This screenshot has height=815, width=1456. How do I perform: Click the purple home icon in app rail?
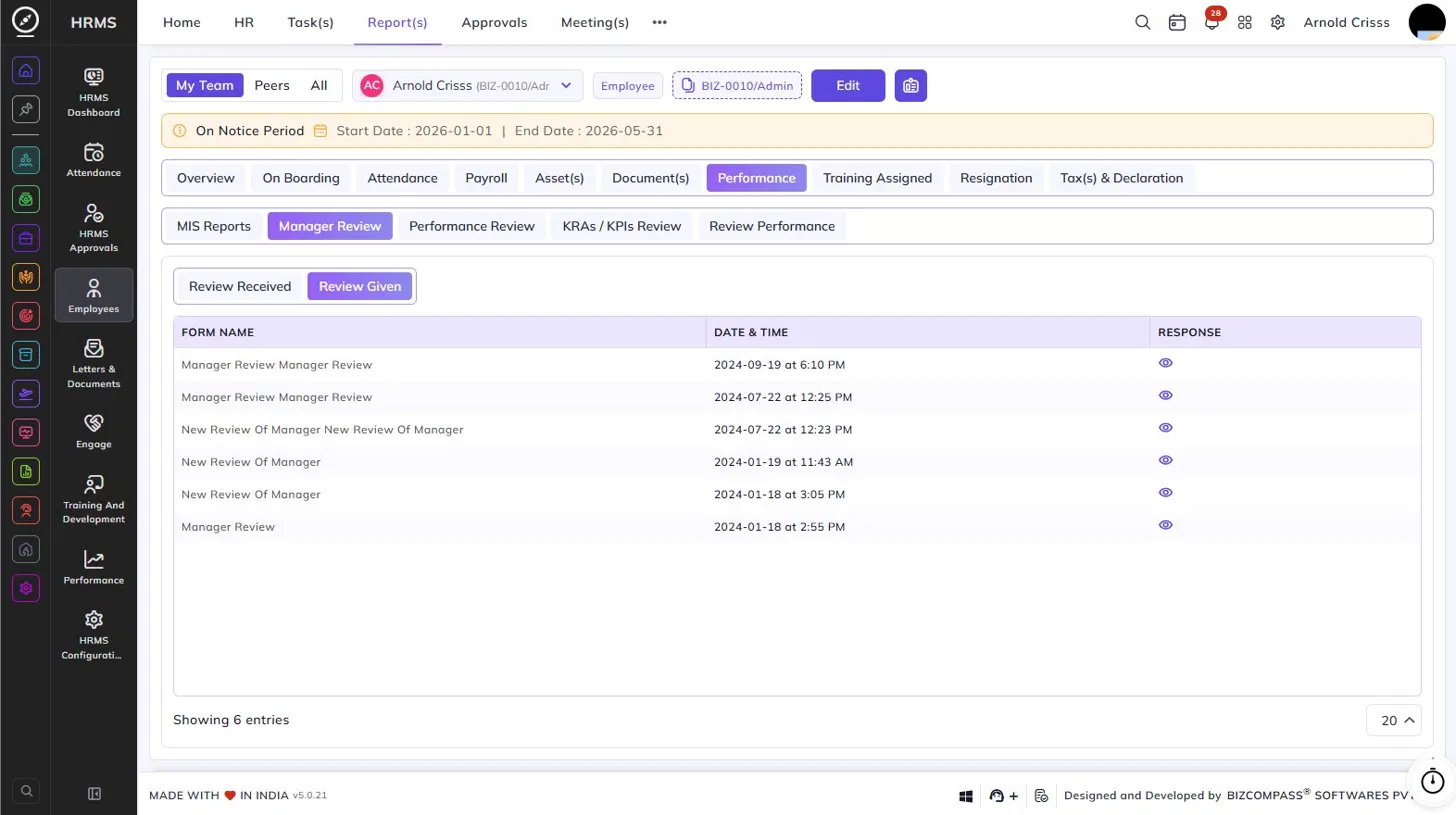[26, 71]
